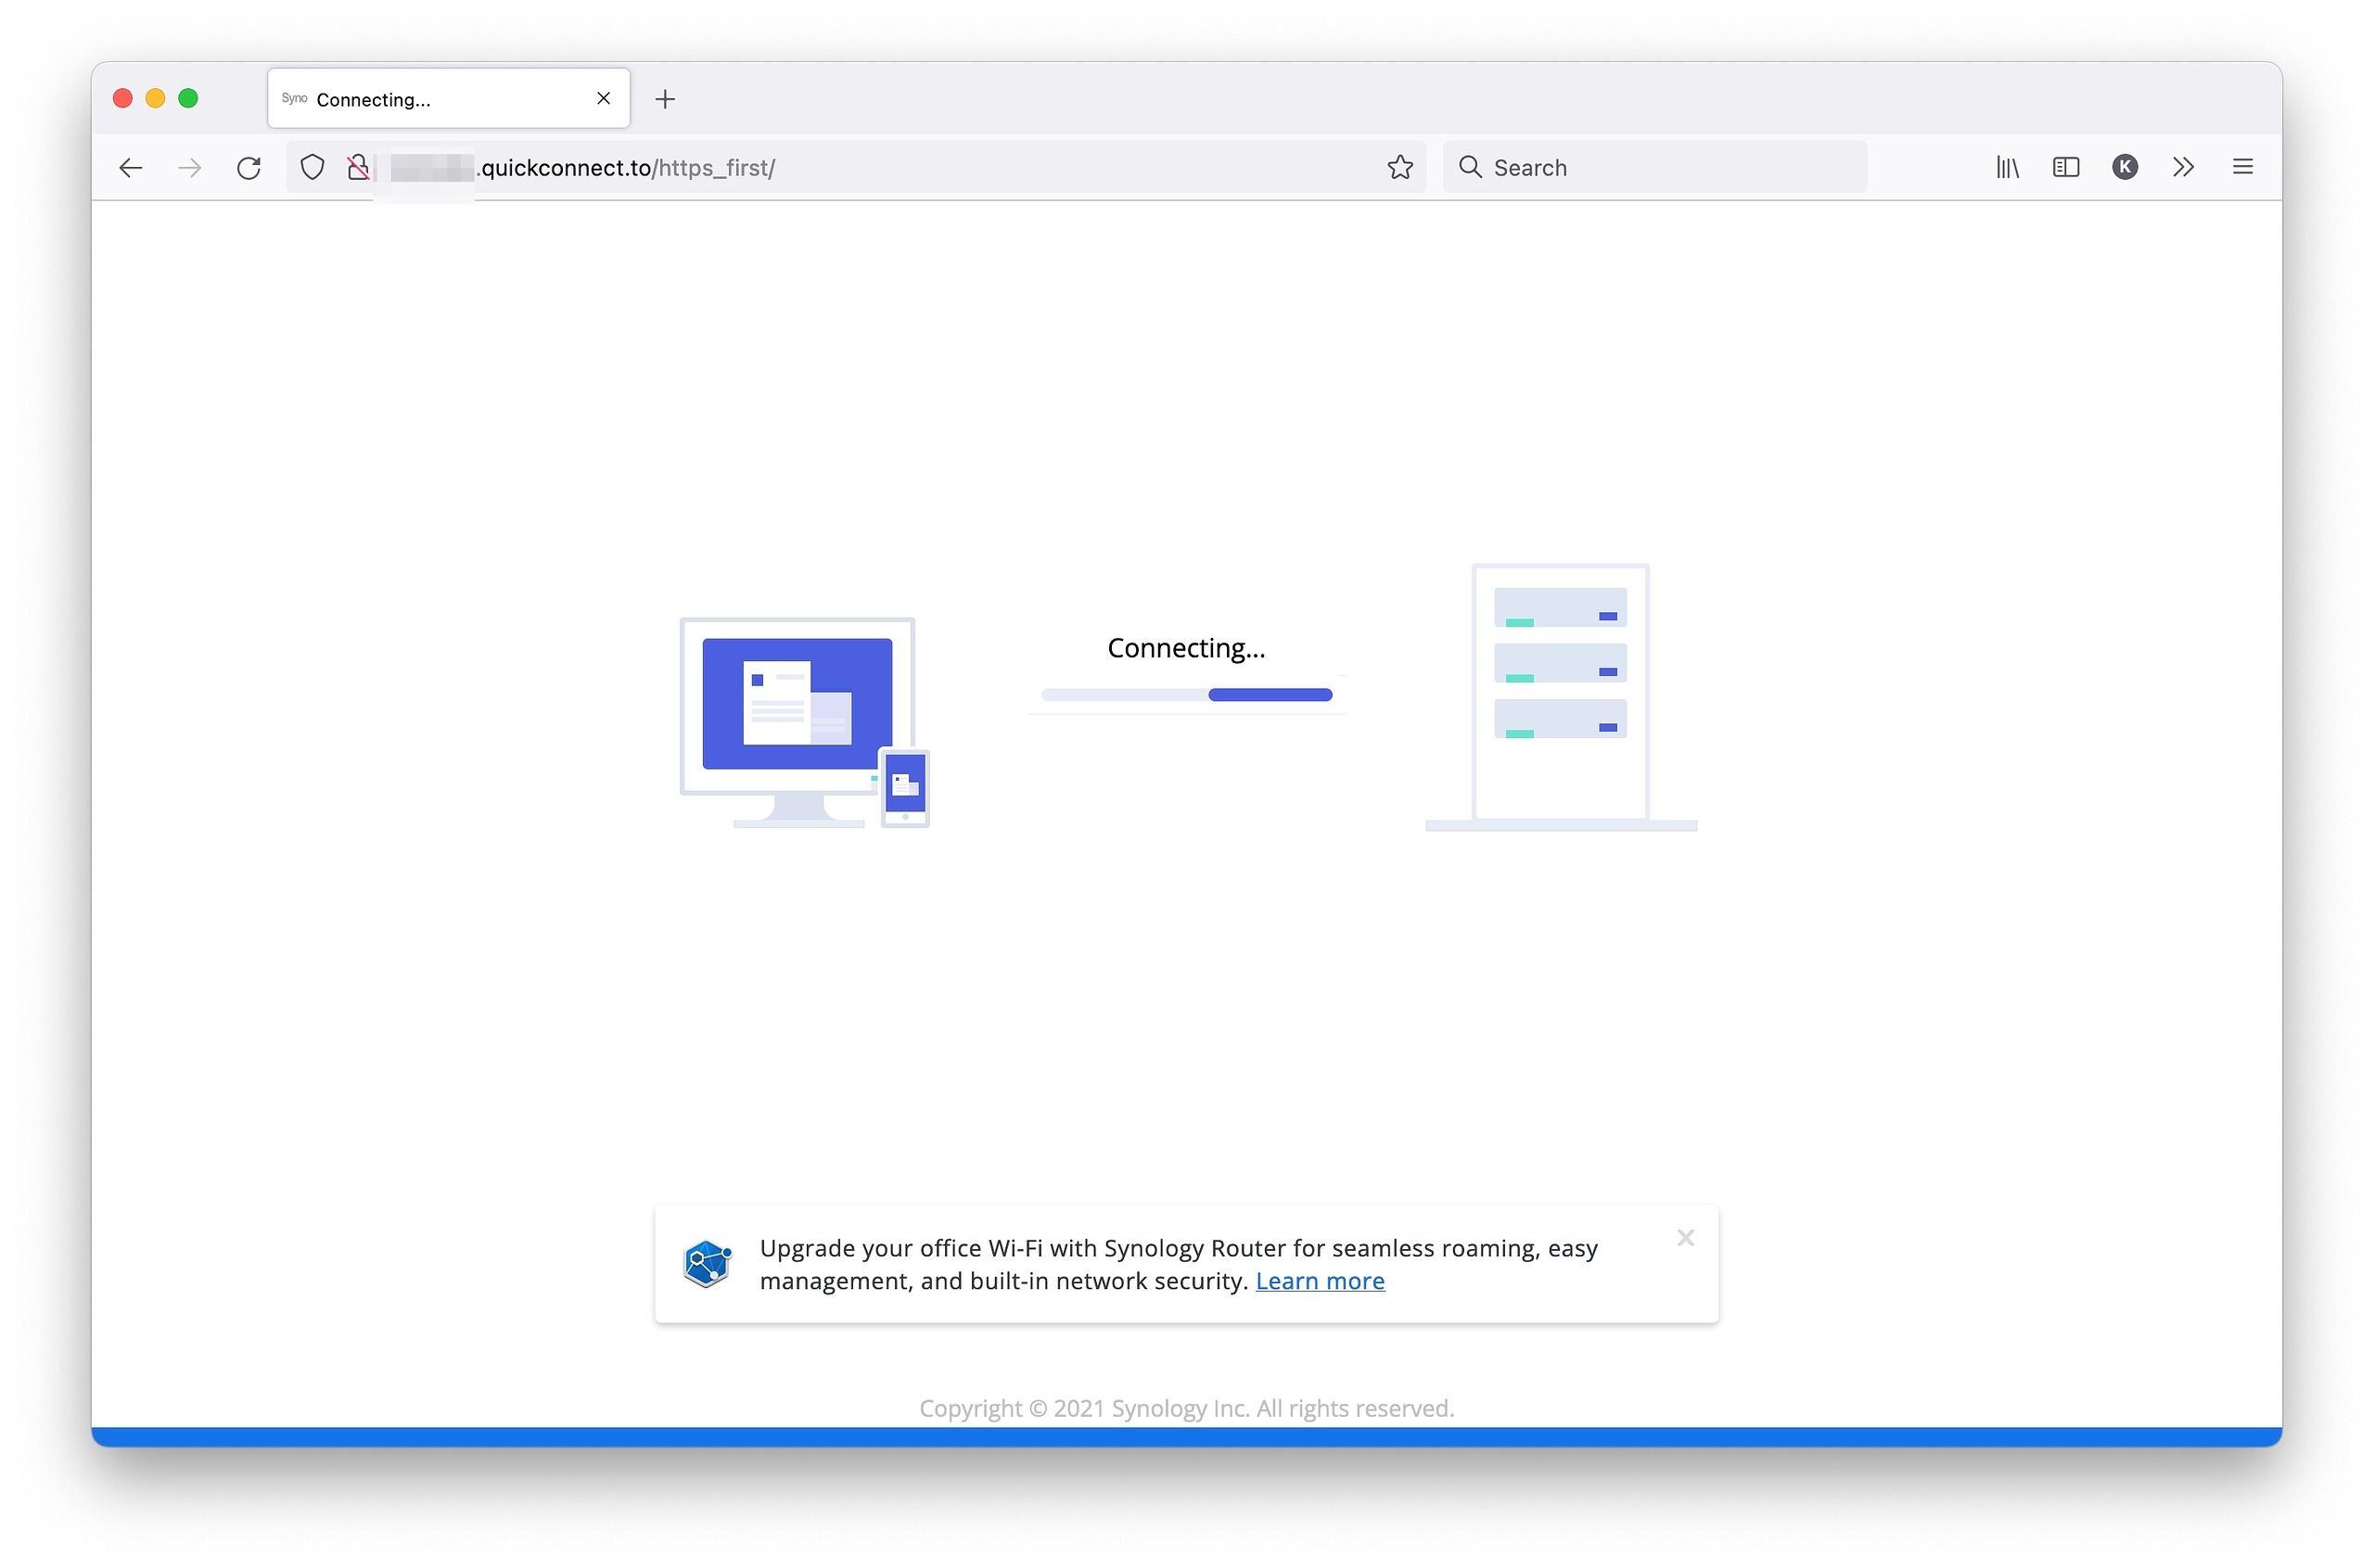Toggle the sidebar view icon
Image resolution: width=2374 pixels, height=1568 pixels.
(x=2065, y=167)
